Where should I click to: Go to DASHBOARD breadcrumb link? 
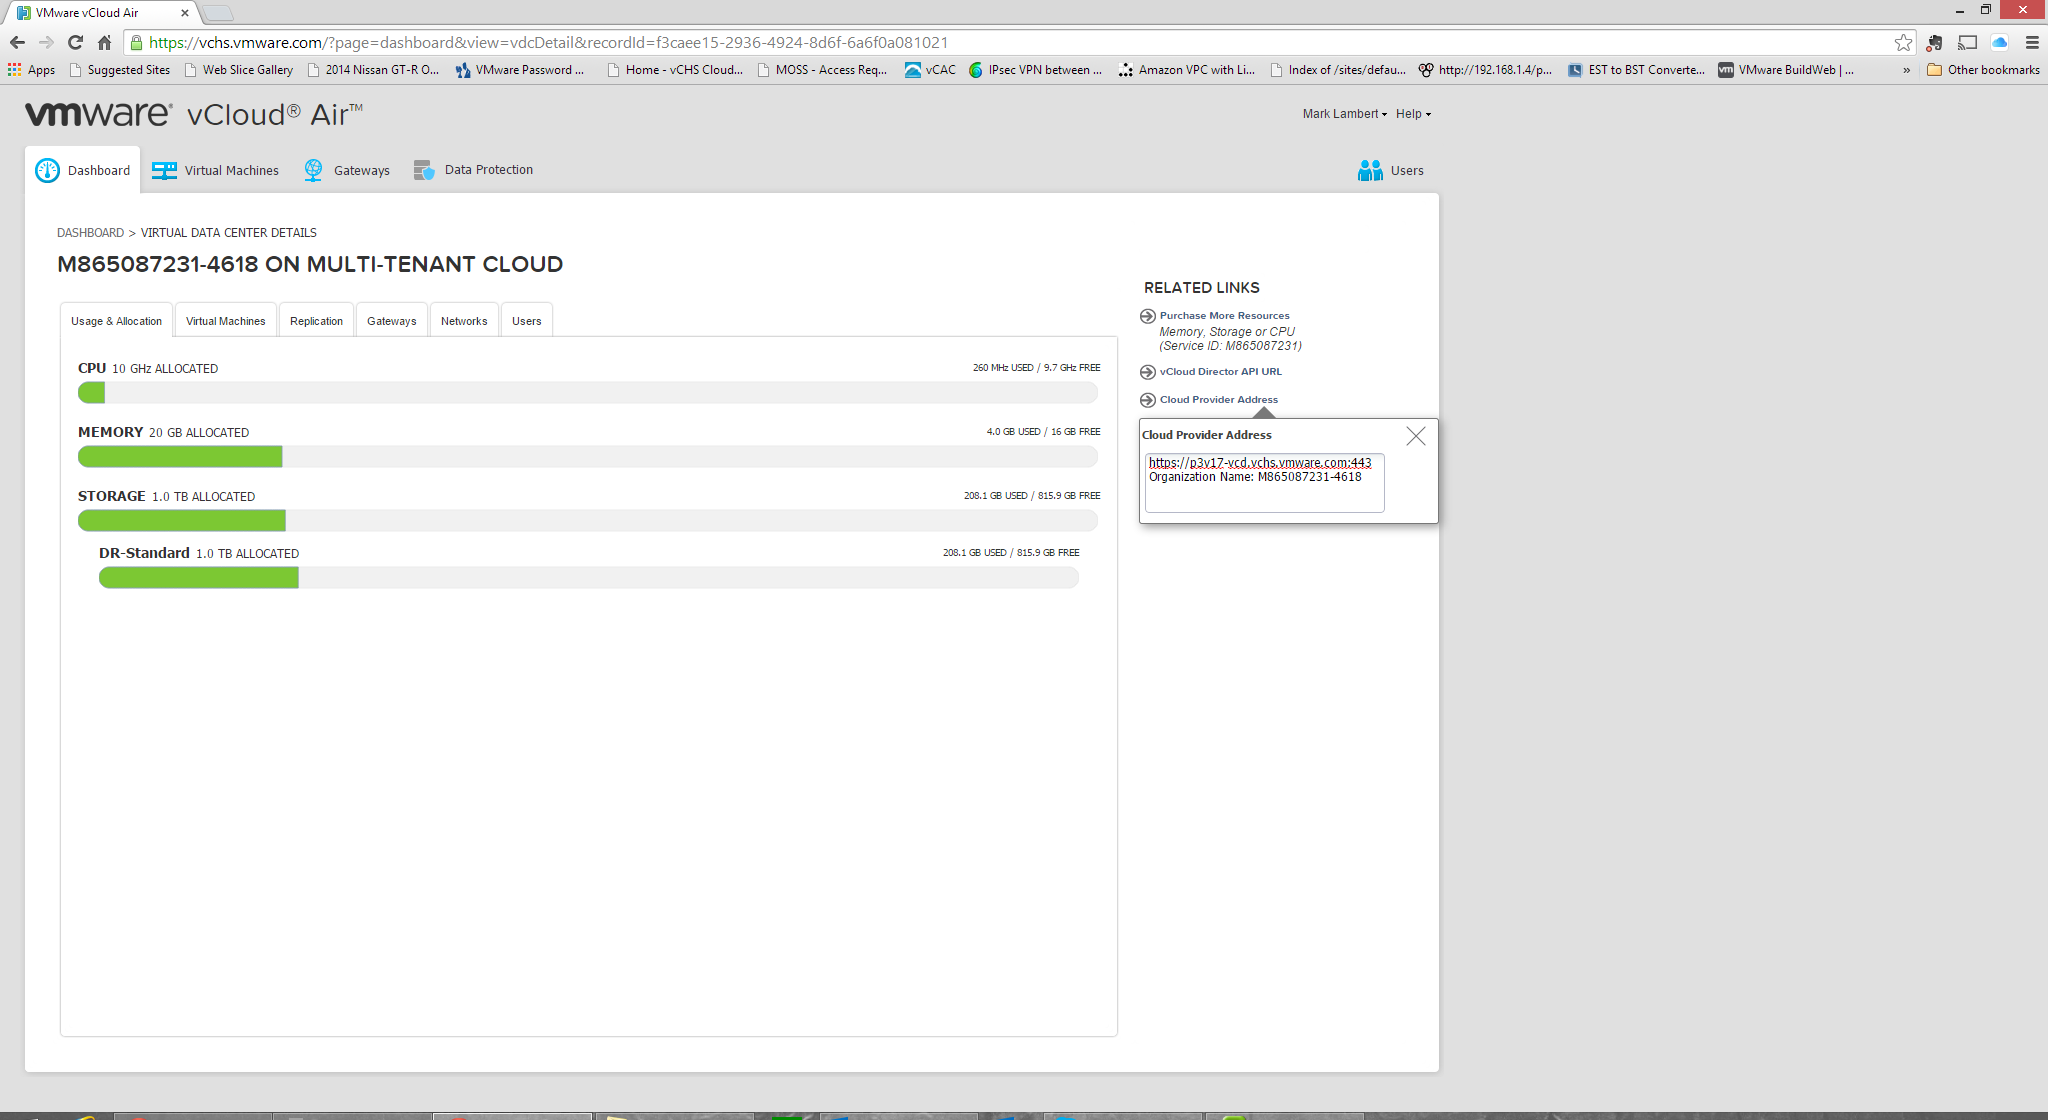pos(90,233)
